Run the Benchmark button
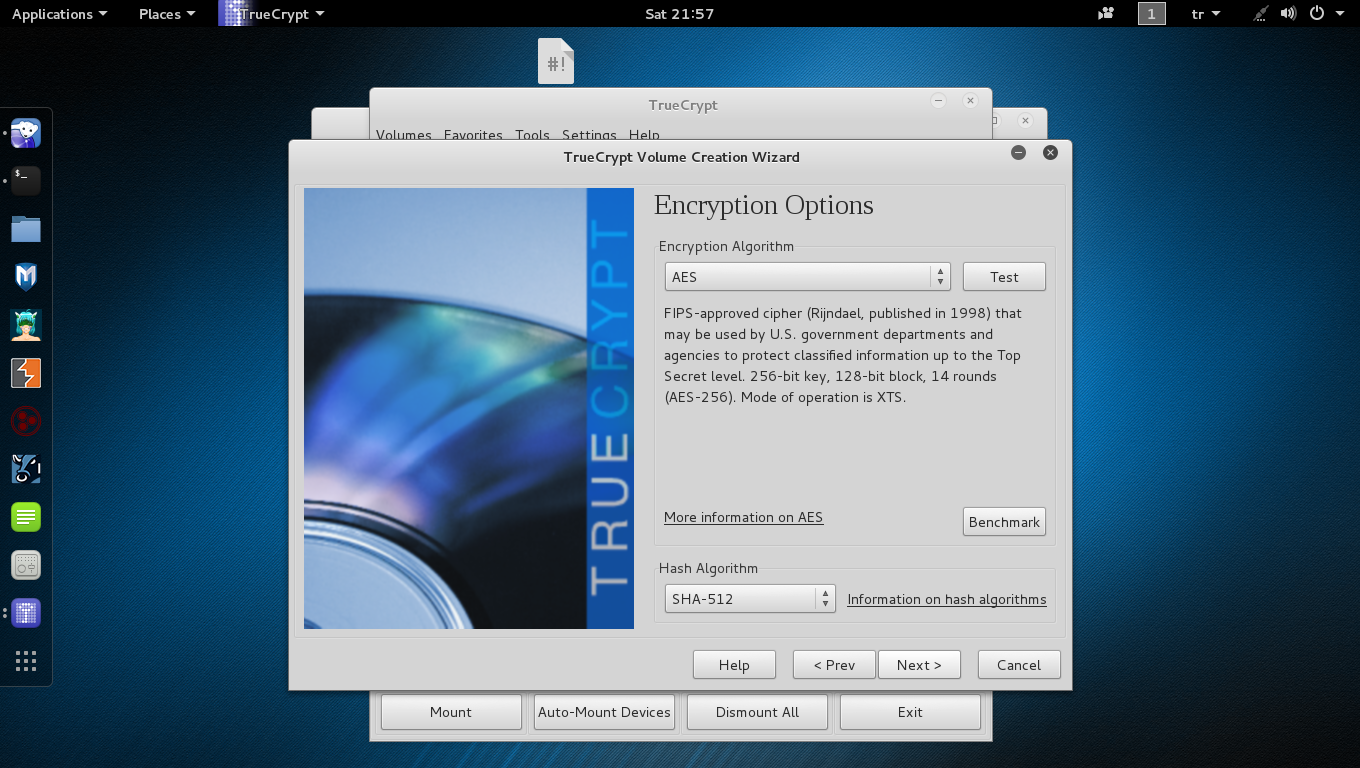Screen dimensions: 1360x768 point(1004,522)
